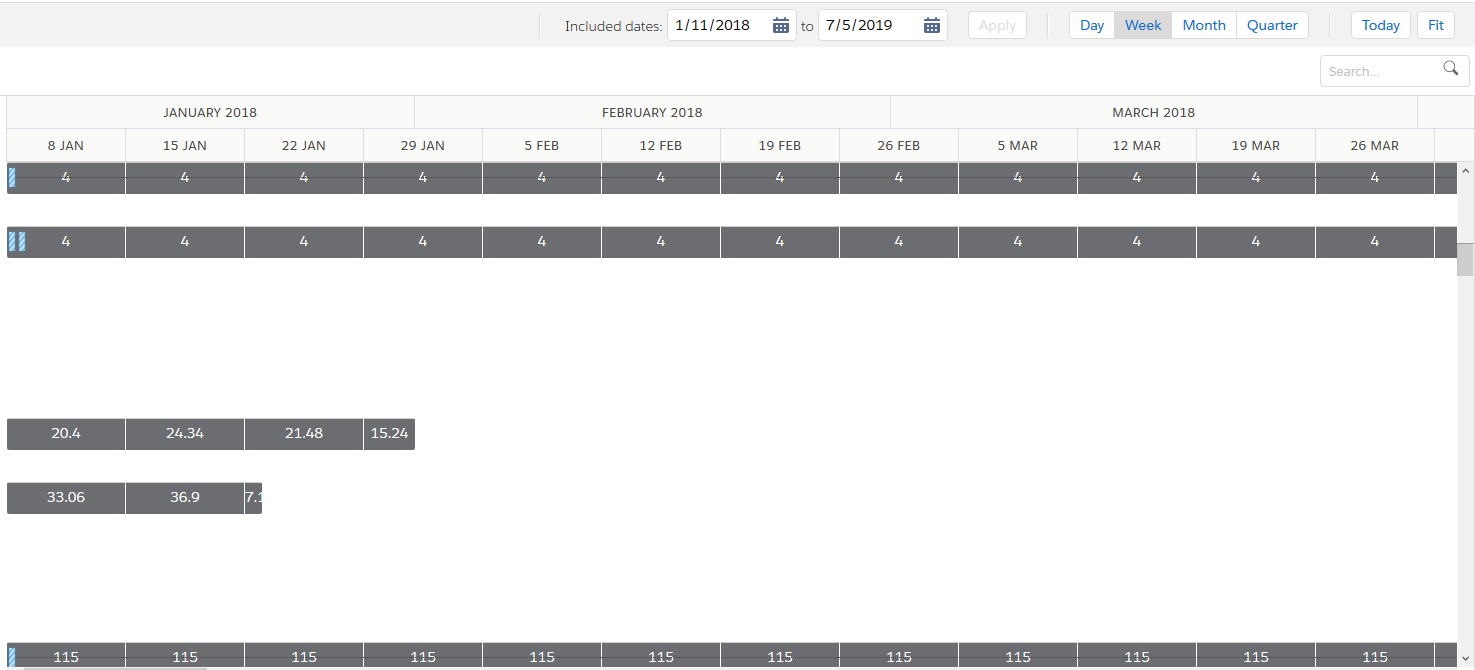The height and width of the screenshot is (670, 1475).
Task: Open the end date calendar picker
Action: pos(931,26)
